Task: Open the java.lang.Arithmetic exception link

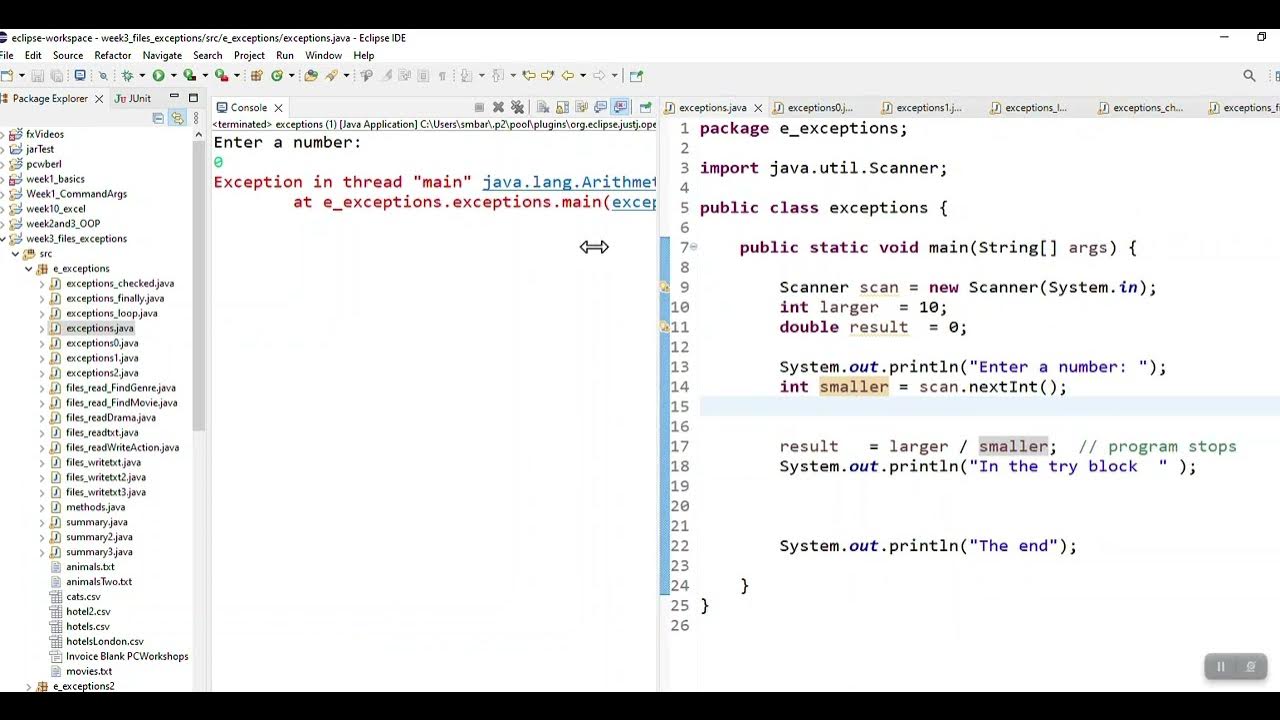Action: pyautogui.click(x=569, y=182)
